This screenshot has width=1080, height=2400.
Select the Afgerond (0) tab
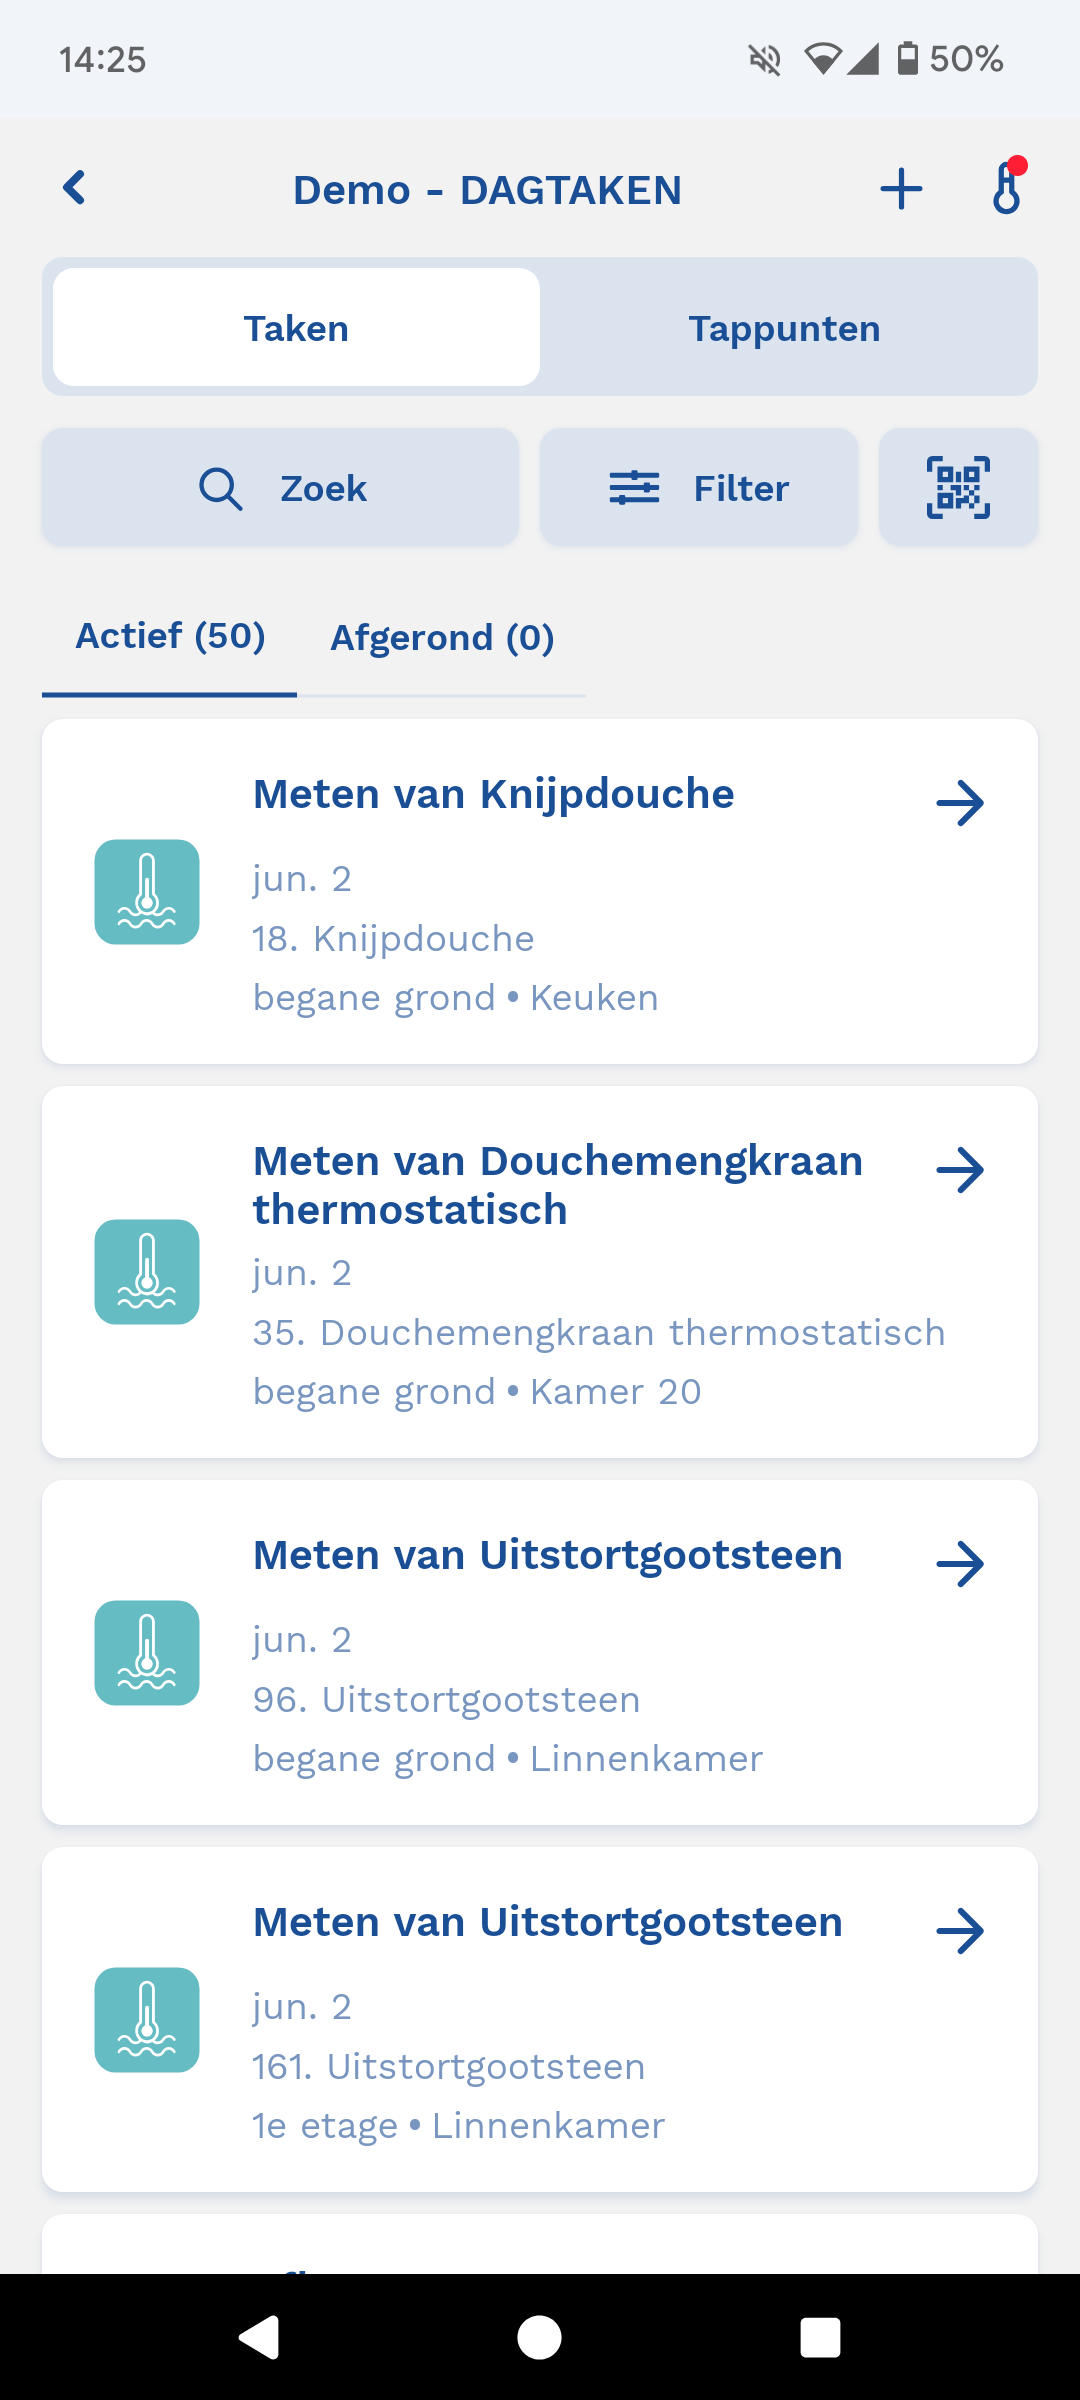442,638
